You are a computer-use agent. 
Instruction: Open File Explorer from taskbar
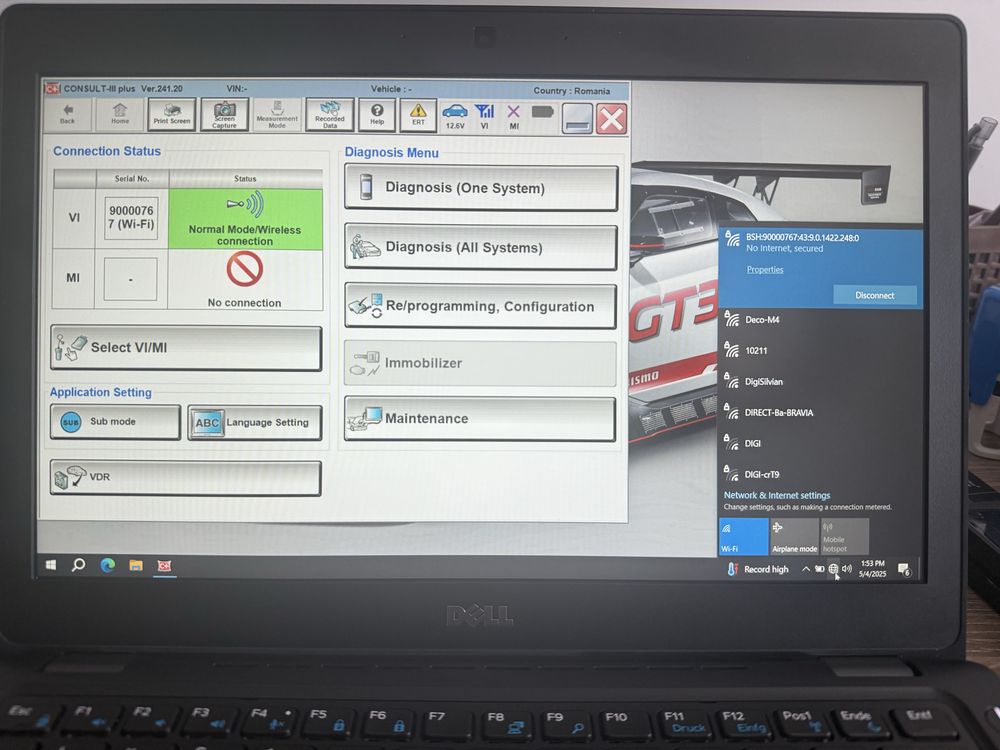click(136, 565)
